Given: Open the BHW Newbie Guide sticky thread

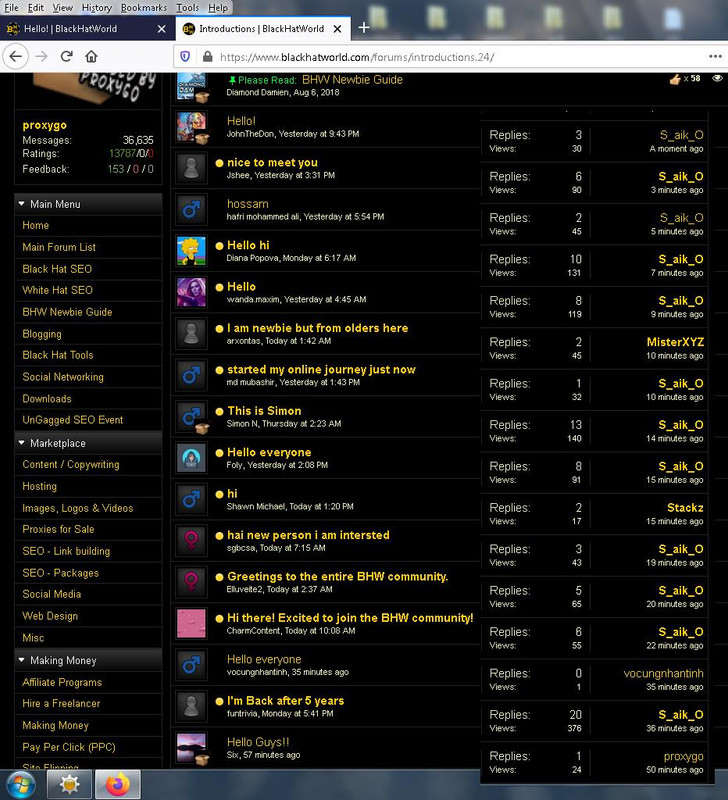Looking at the screenshot, I should (x=352, y=80).
